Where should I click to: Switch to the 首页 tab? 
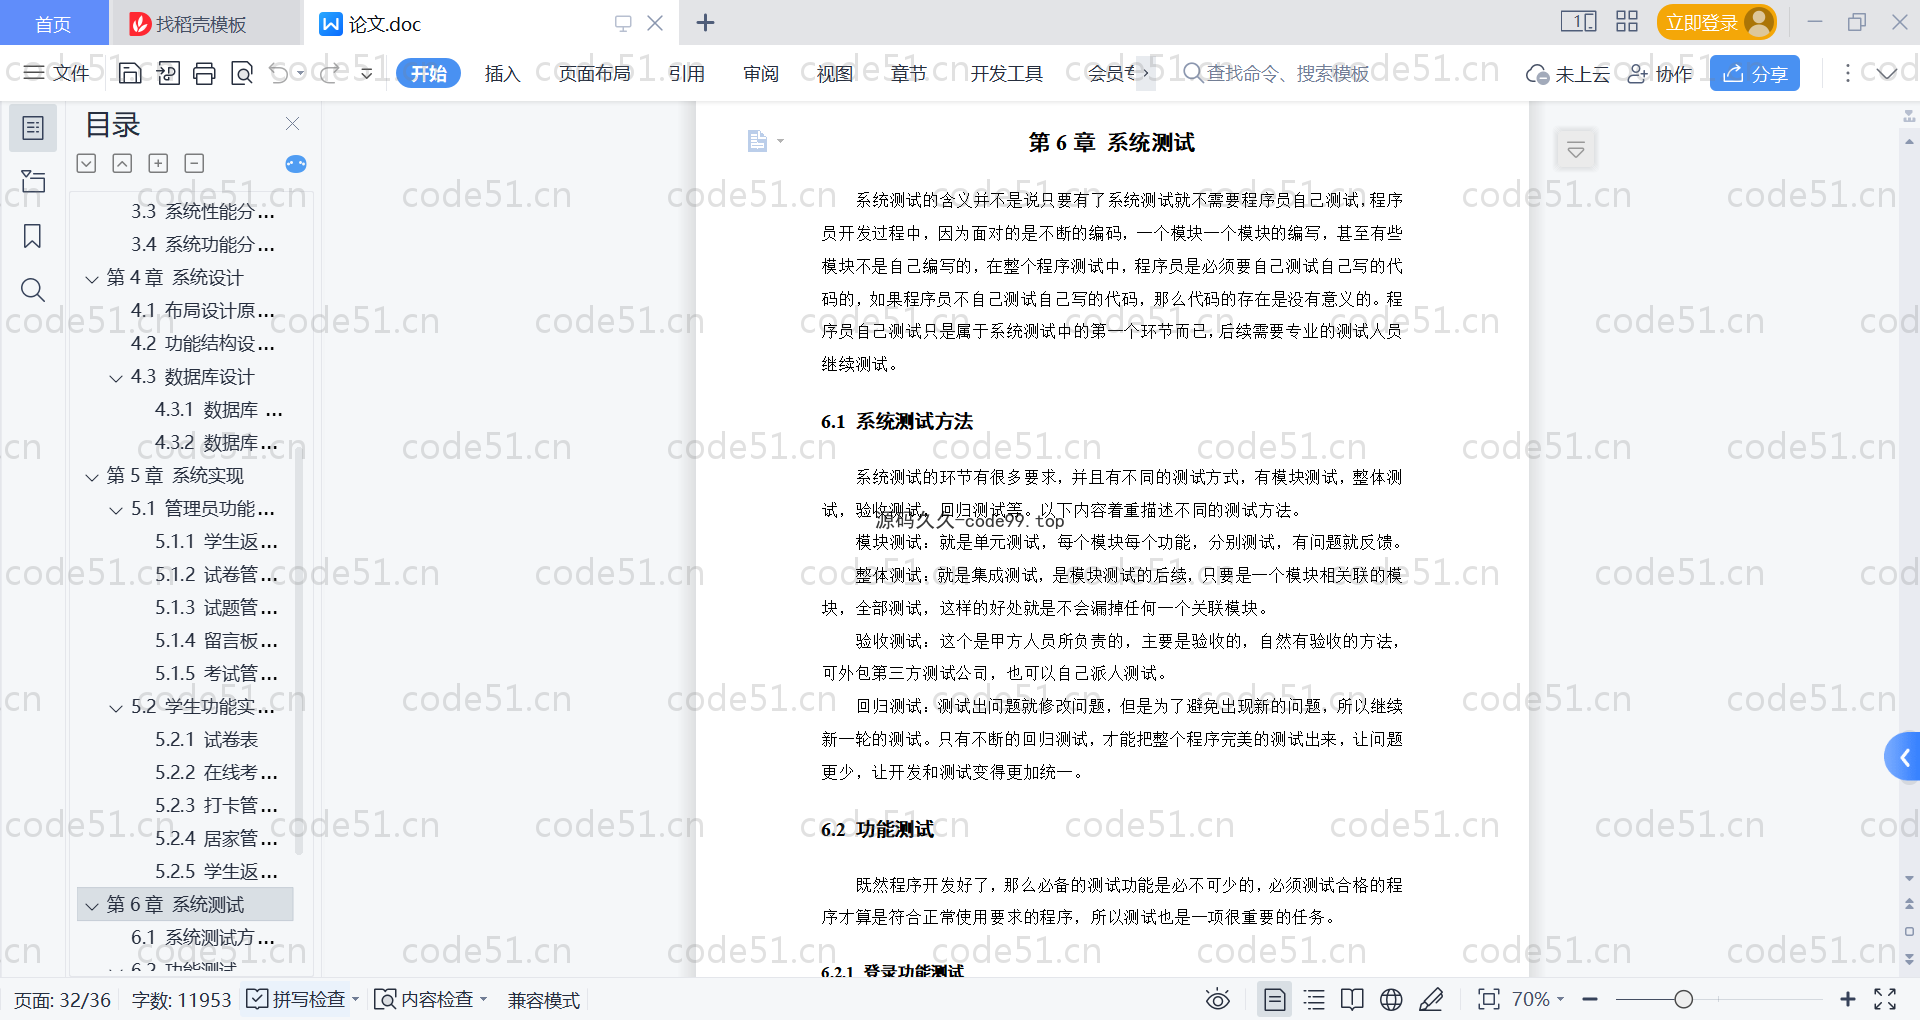click(x=53, y=23)
